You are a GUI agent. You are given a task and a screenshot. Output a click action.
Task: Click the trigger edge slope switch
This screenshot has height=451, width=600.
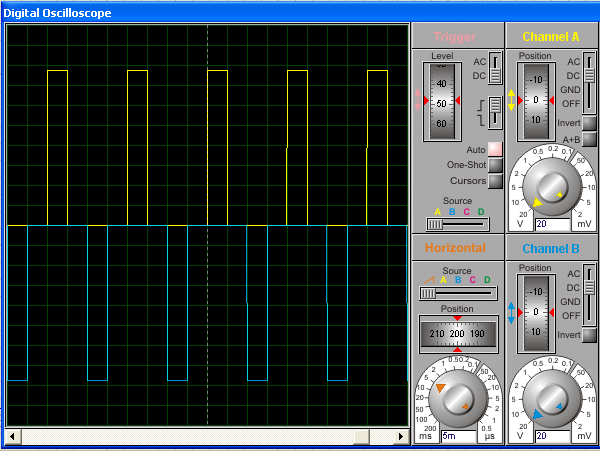pos(495,112)
